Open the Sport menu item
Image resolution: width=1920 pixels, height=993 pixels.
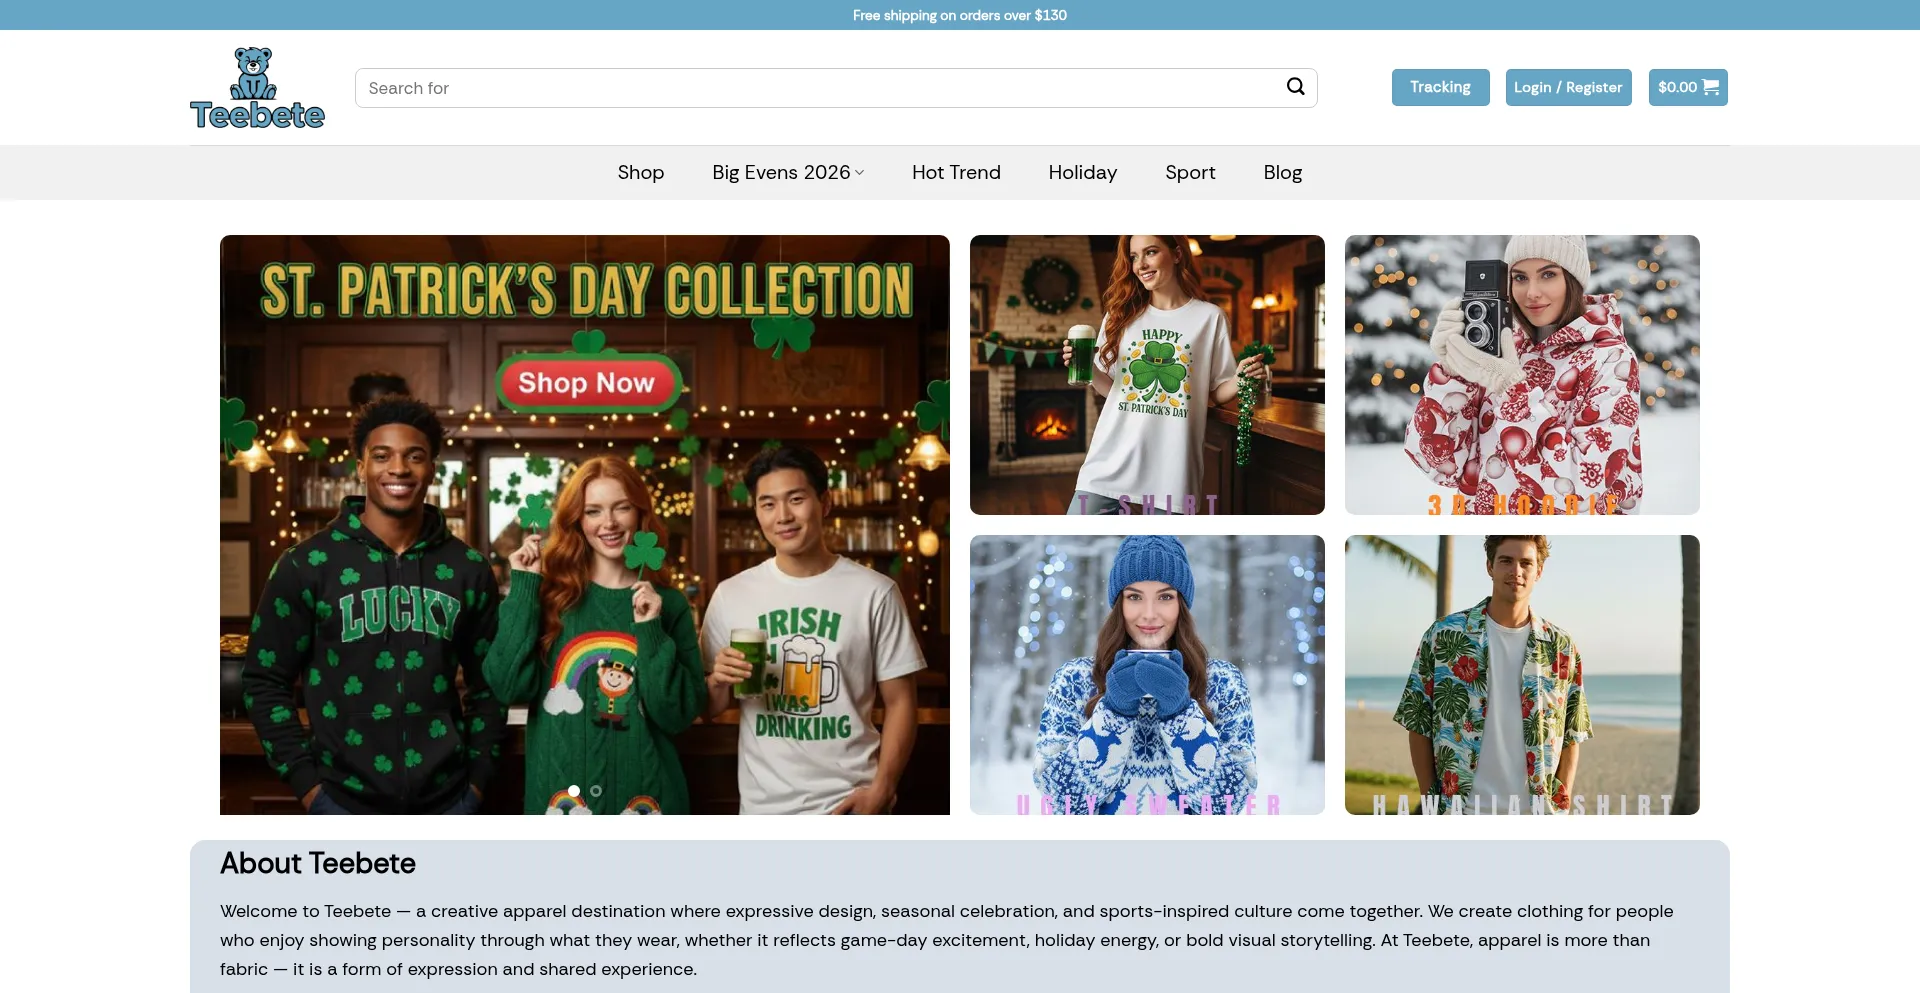[1190, 172]
